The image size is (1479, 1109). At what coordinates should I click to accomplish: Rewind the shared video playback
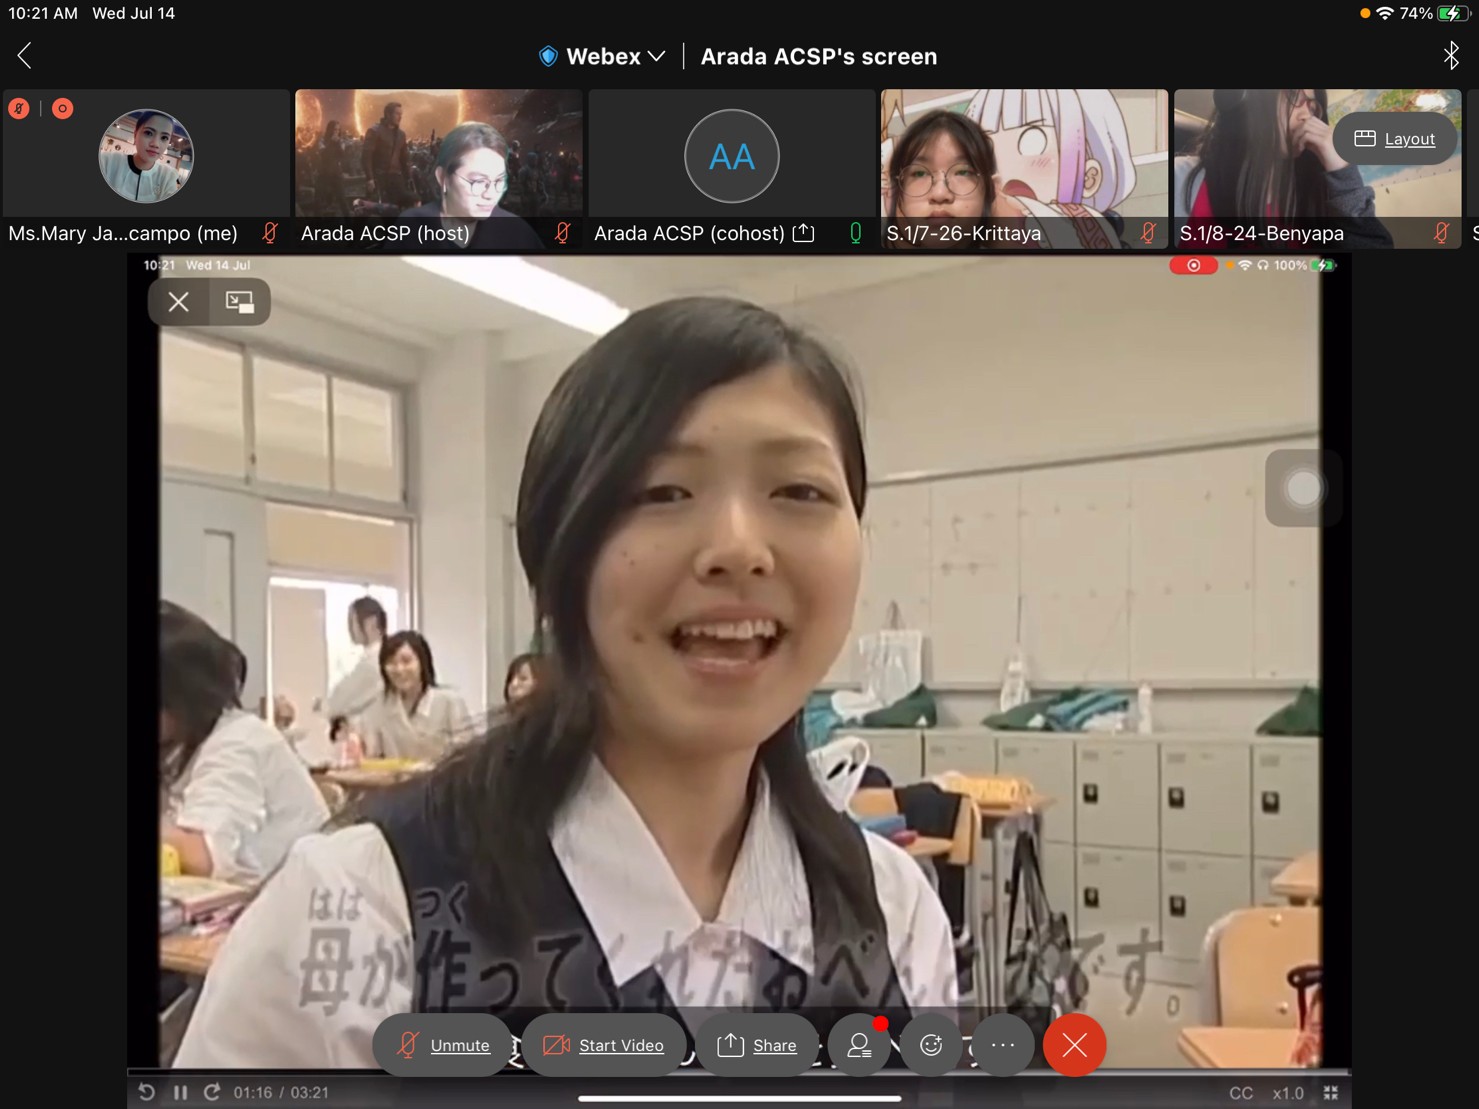147,1092
